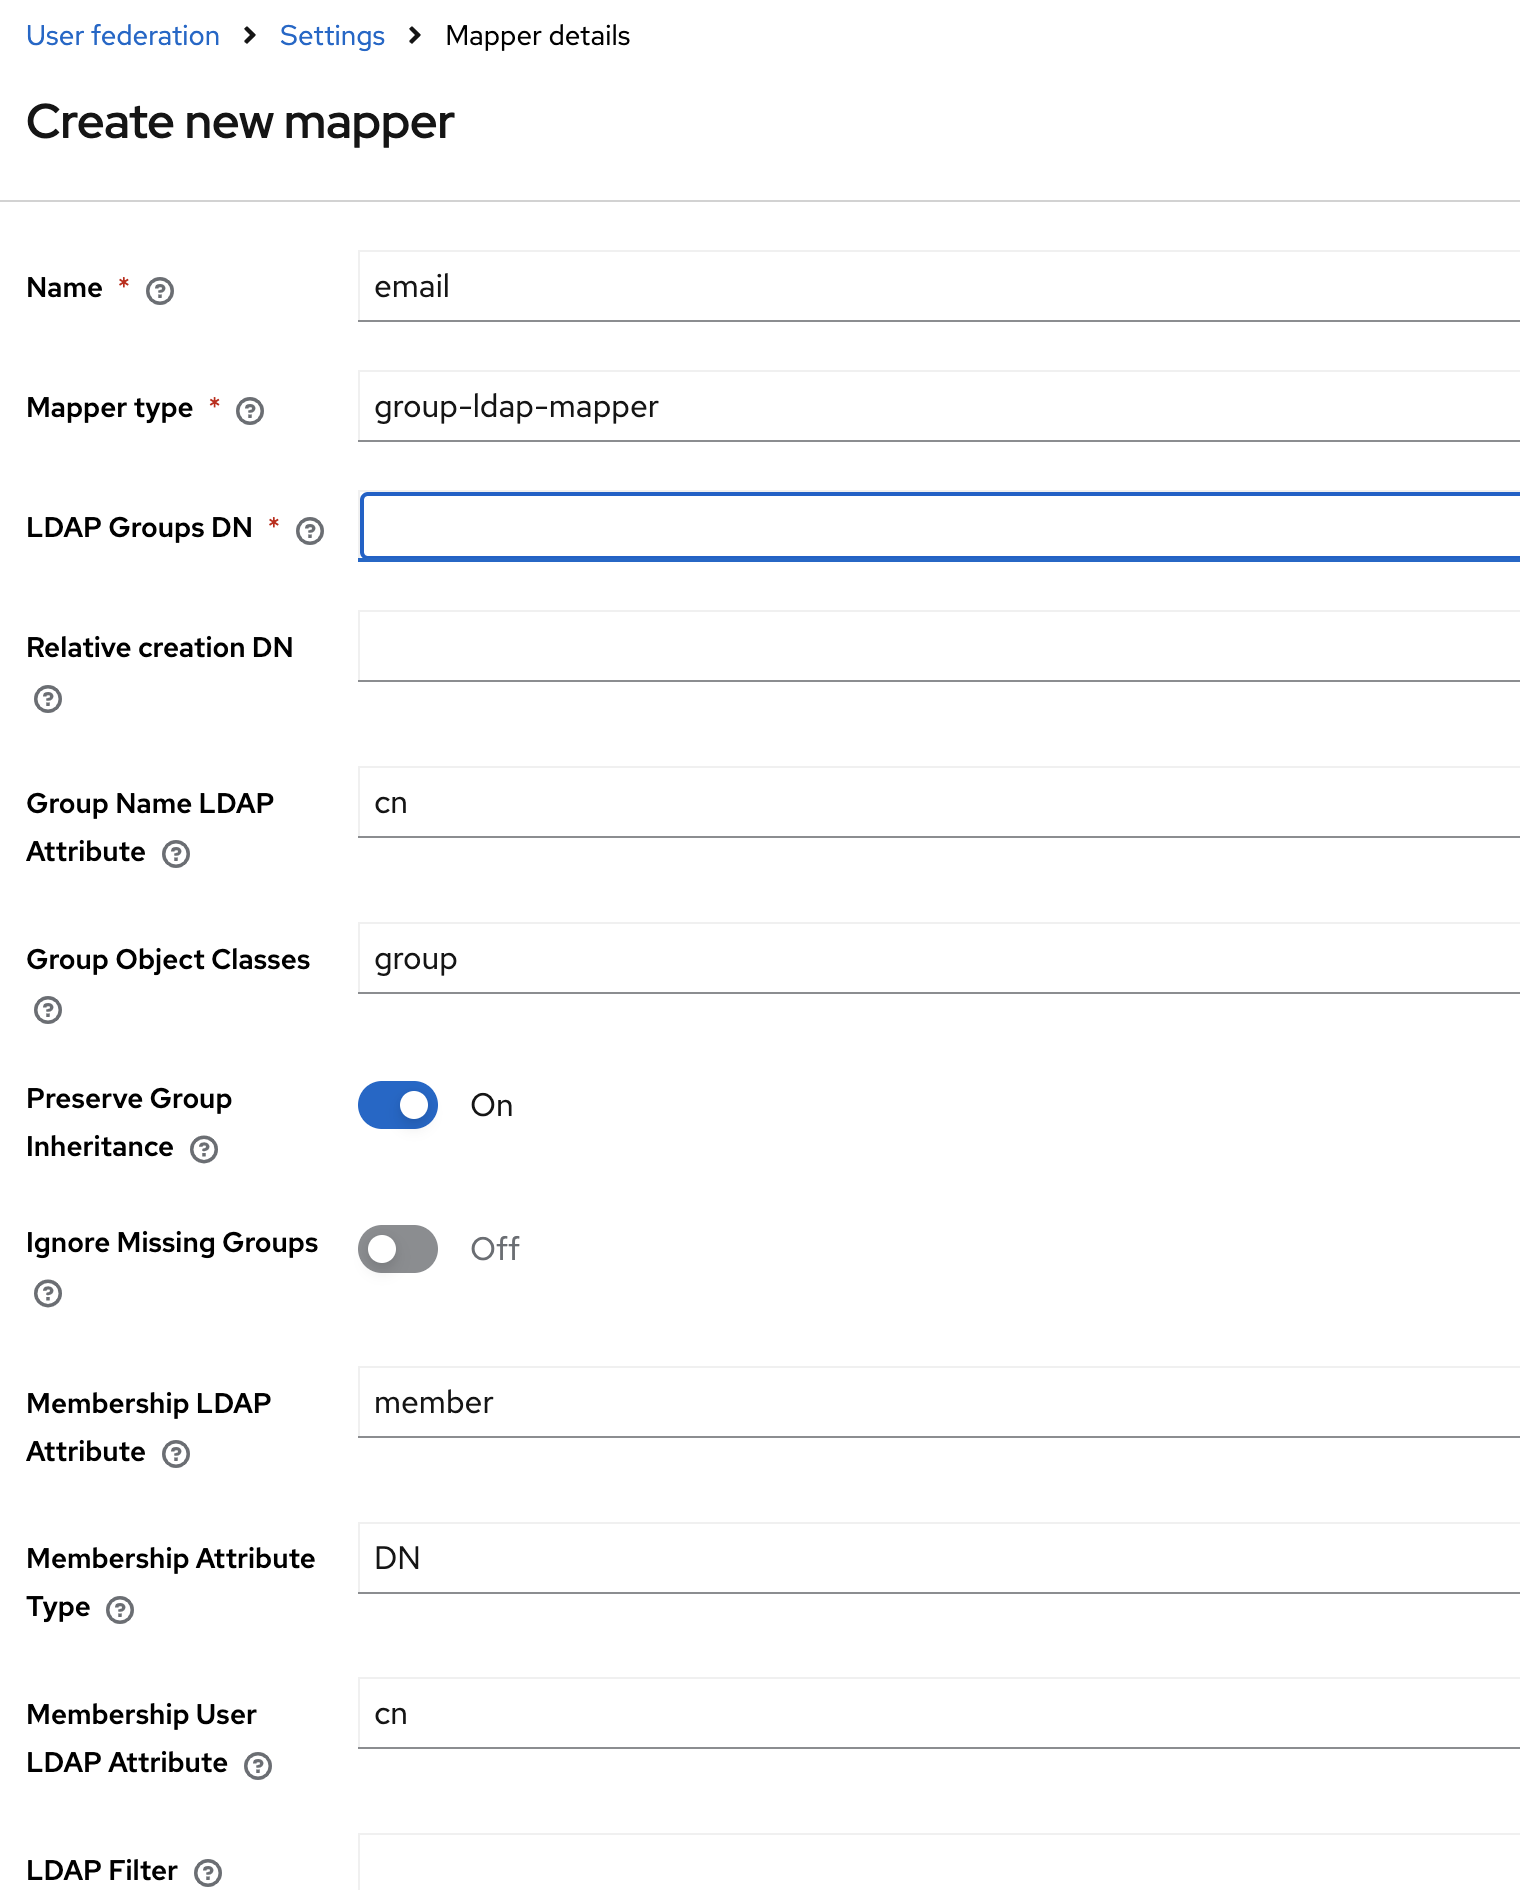
Task: Enable the Ignore Missing Groups switch
Action: [x=398, y=1249]
